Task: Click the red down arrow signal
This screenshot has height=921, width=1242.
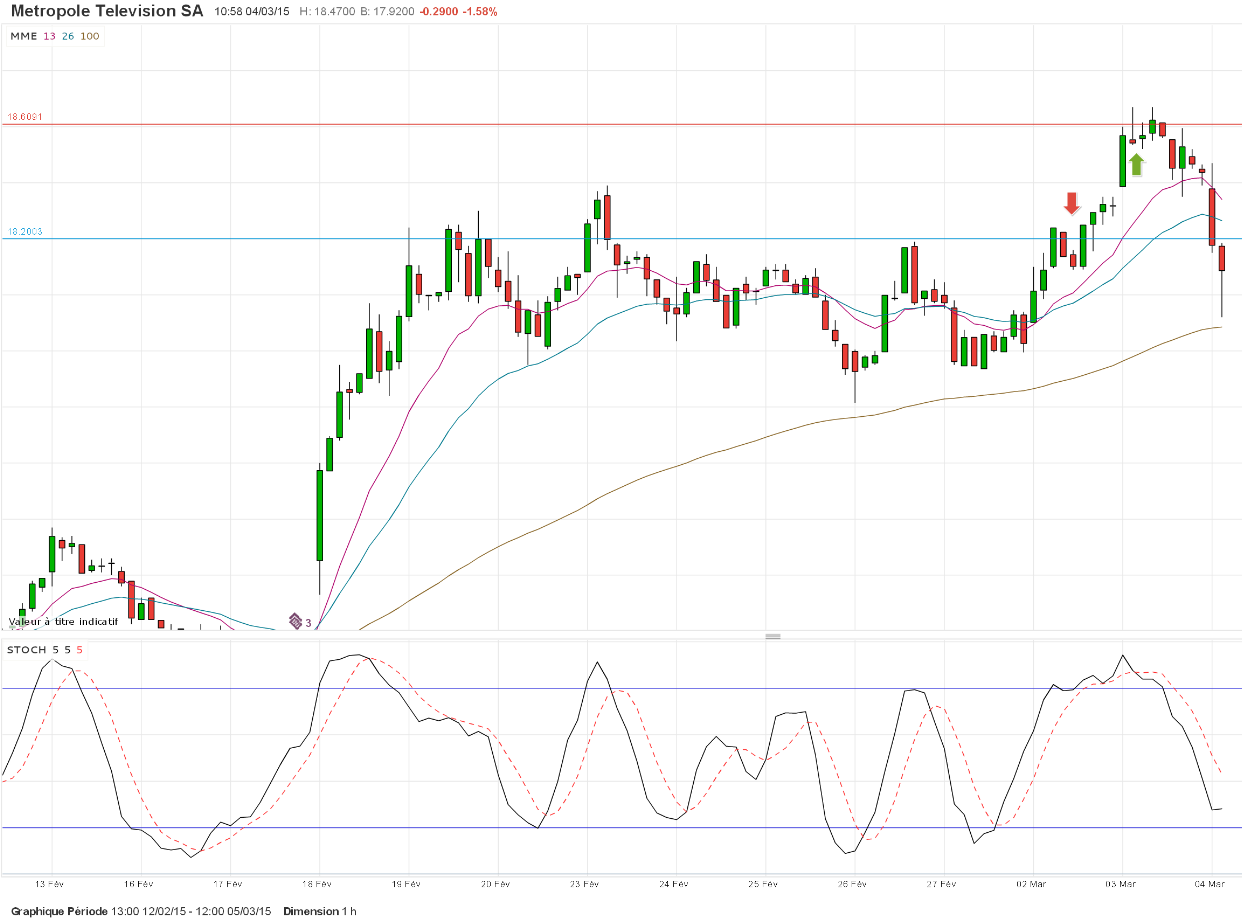Action: coord(1071,203)
